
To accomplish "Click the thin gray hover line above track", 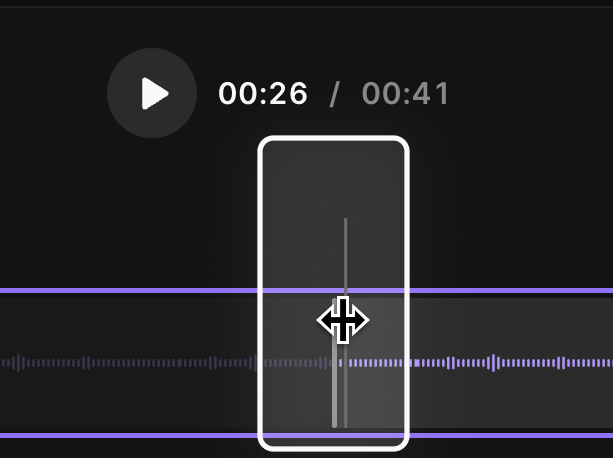I will [346, 254].
